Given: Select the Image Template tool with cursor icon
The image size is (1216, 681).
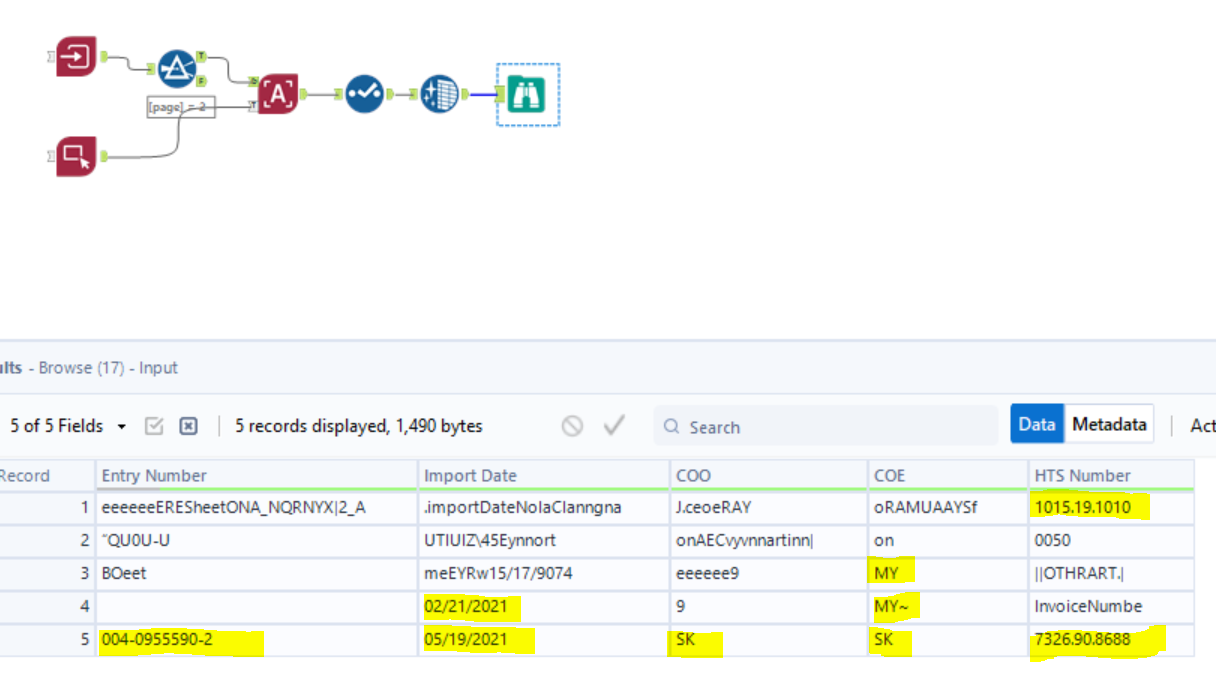Looking at the screenshot, I should pyautogui.click(x=76, y=156).
